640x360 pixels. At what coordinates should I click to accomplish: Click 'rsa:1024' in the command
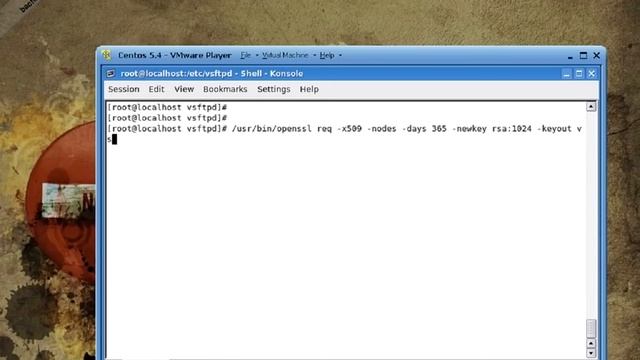pyautogui.click(x=511, y=129)
